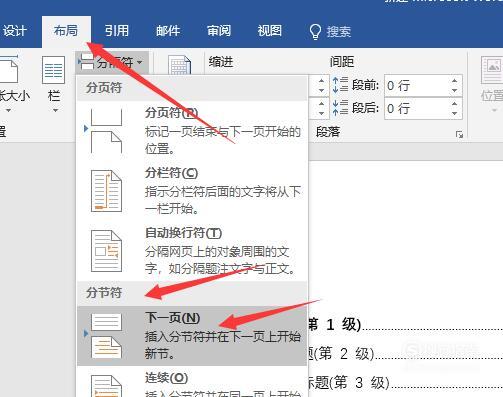
Task: Open paragraph settings dialog launcher
Action: tap(460, 134)
